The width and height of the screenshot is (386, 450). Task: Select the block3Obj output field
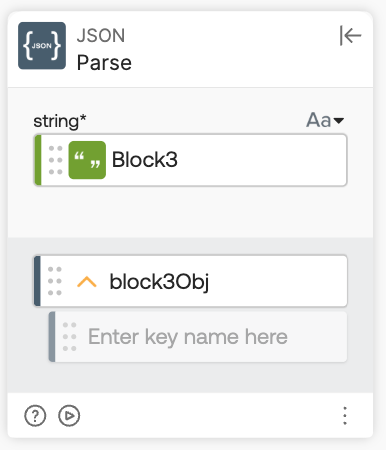pos(191,281)
